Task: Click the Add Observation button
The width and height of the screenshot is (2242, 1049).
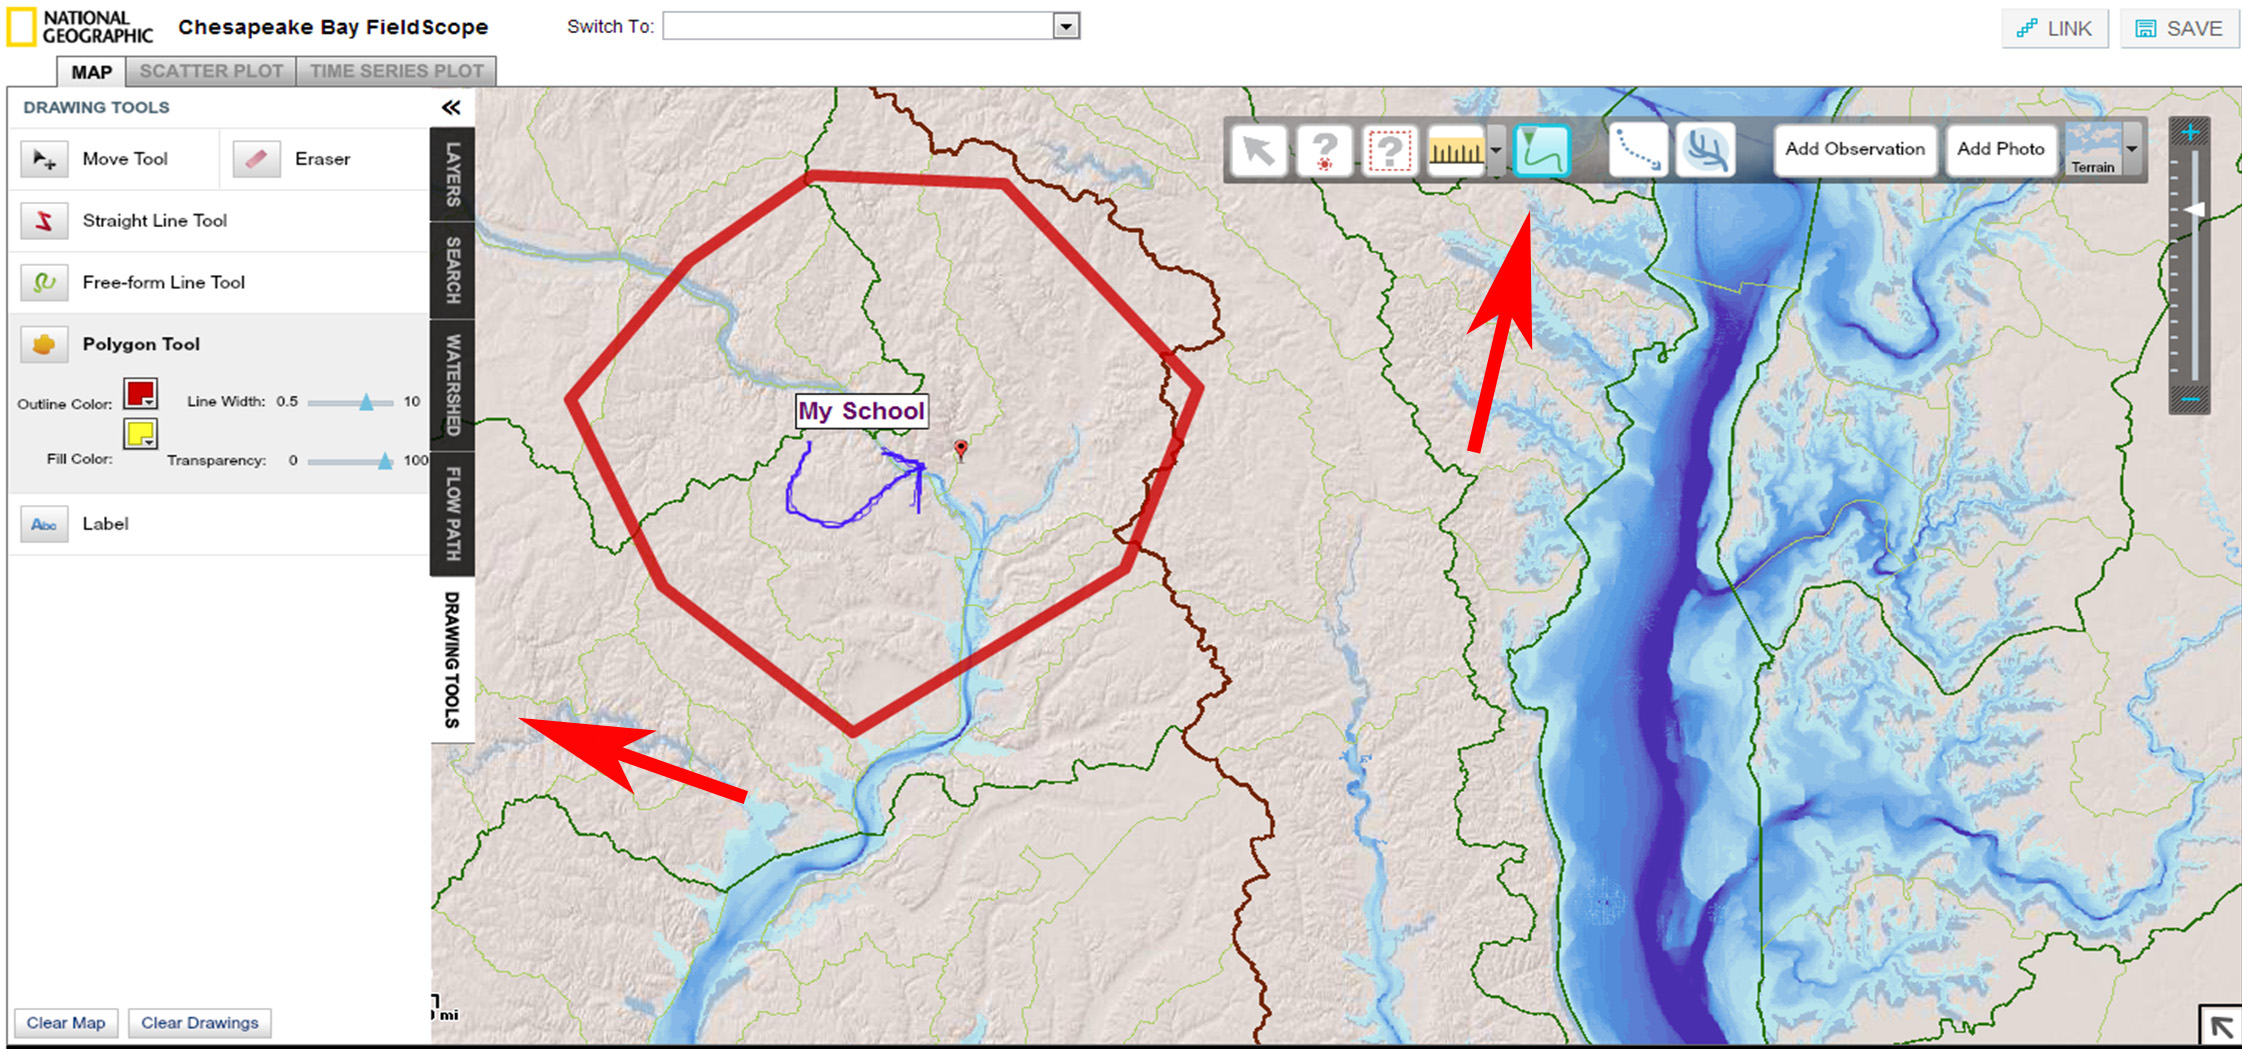Action: [x=1854, y=149]
